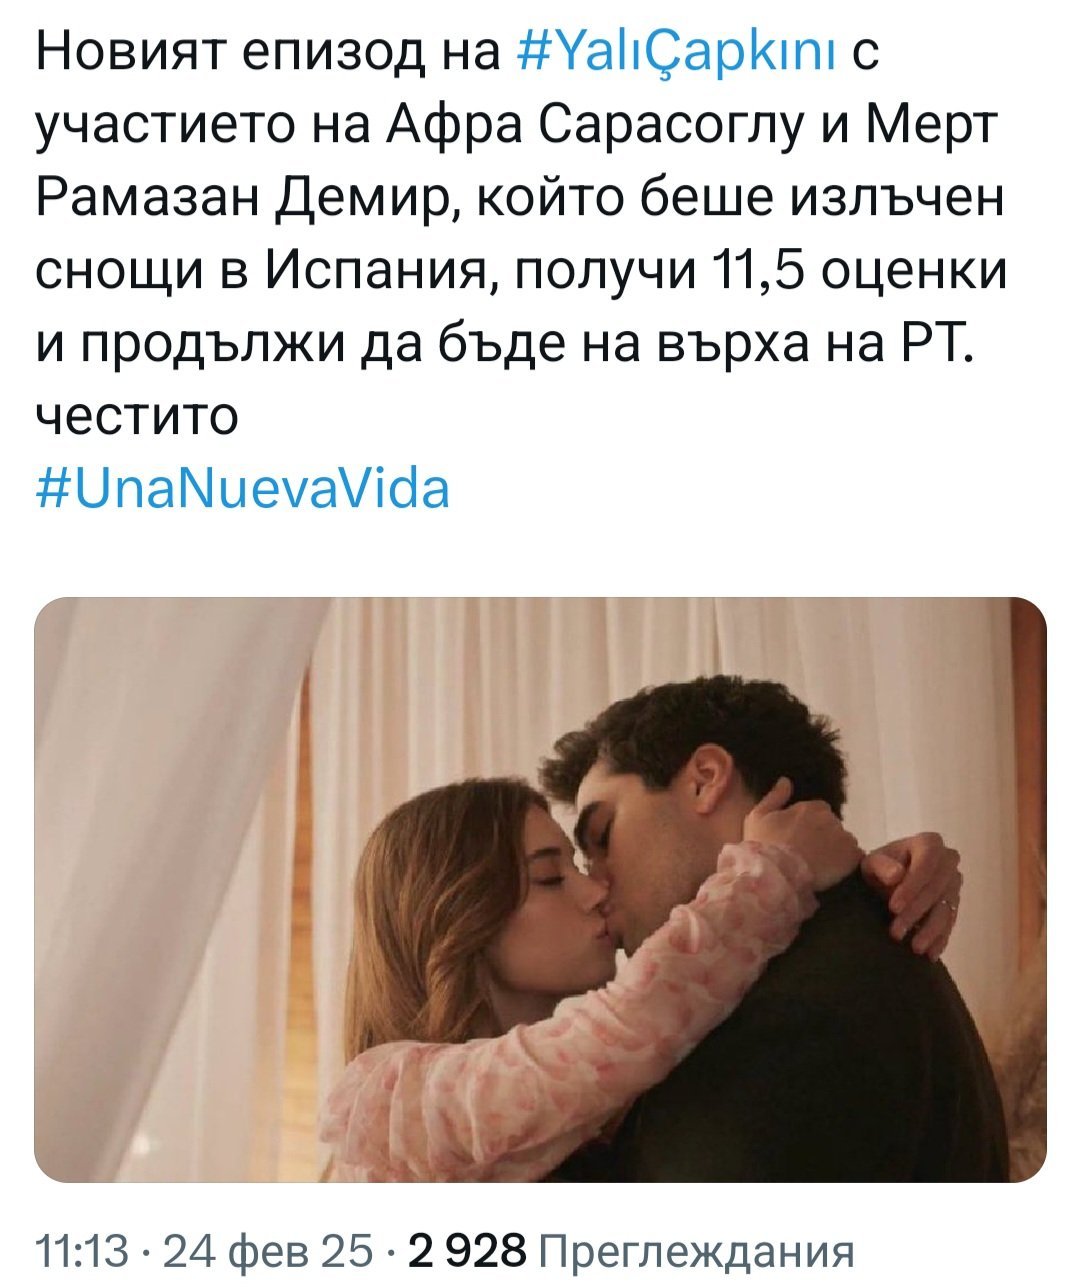Image resolution: width=1080 pixels, height=1287 pixels.
Task: Click the word Прегледания
Action: [x=698, y=1250]
